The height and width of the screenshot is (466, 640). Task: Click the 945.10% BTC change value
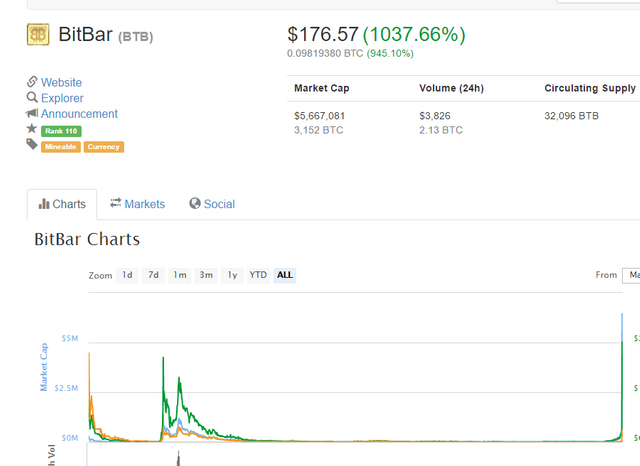[390, 53]
